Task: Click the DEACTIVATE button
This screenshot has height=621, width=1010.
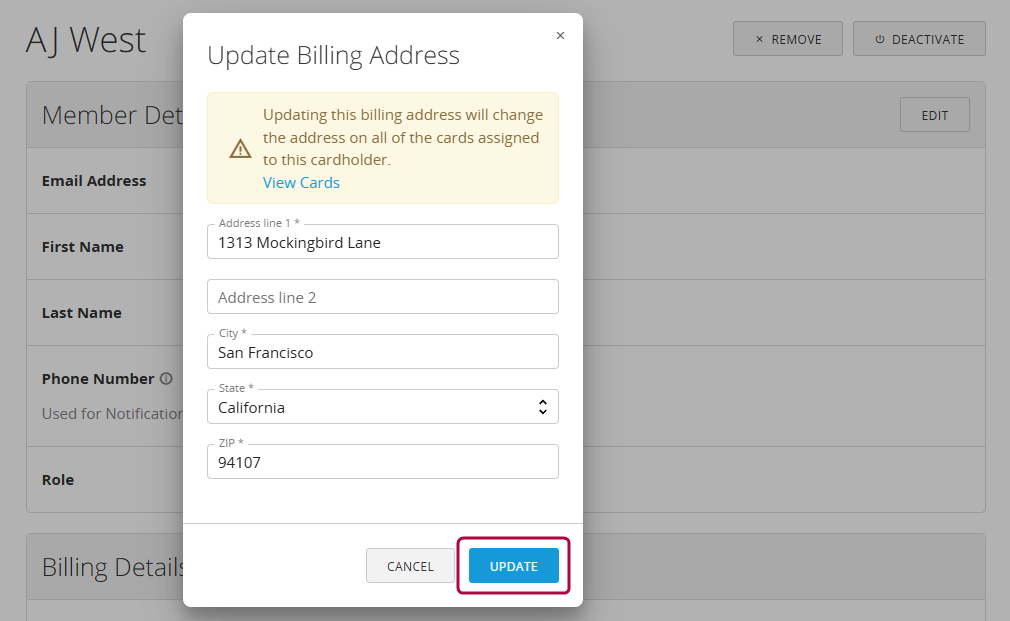Action: click(919, 38)
